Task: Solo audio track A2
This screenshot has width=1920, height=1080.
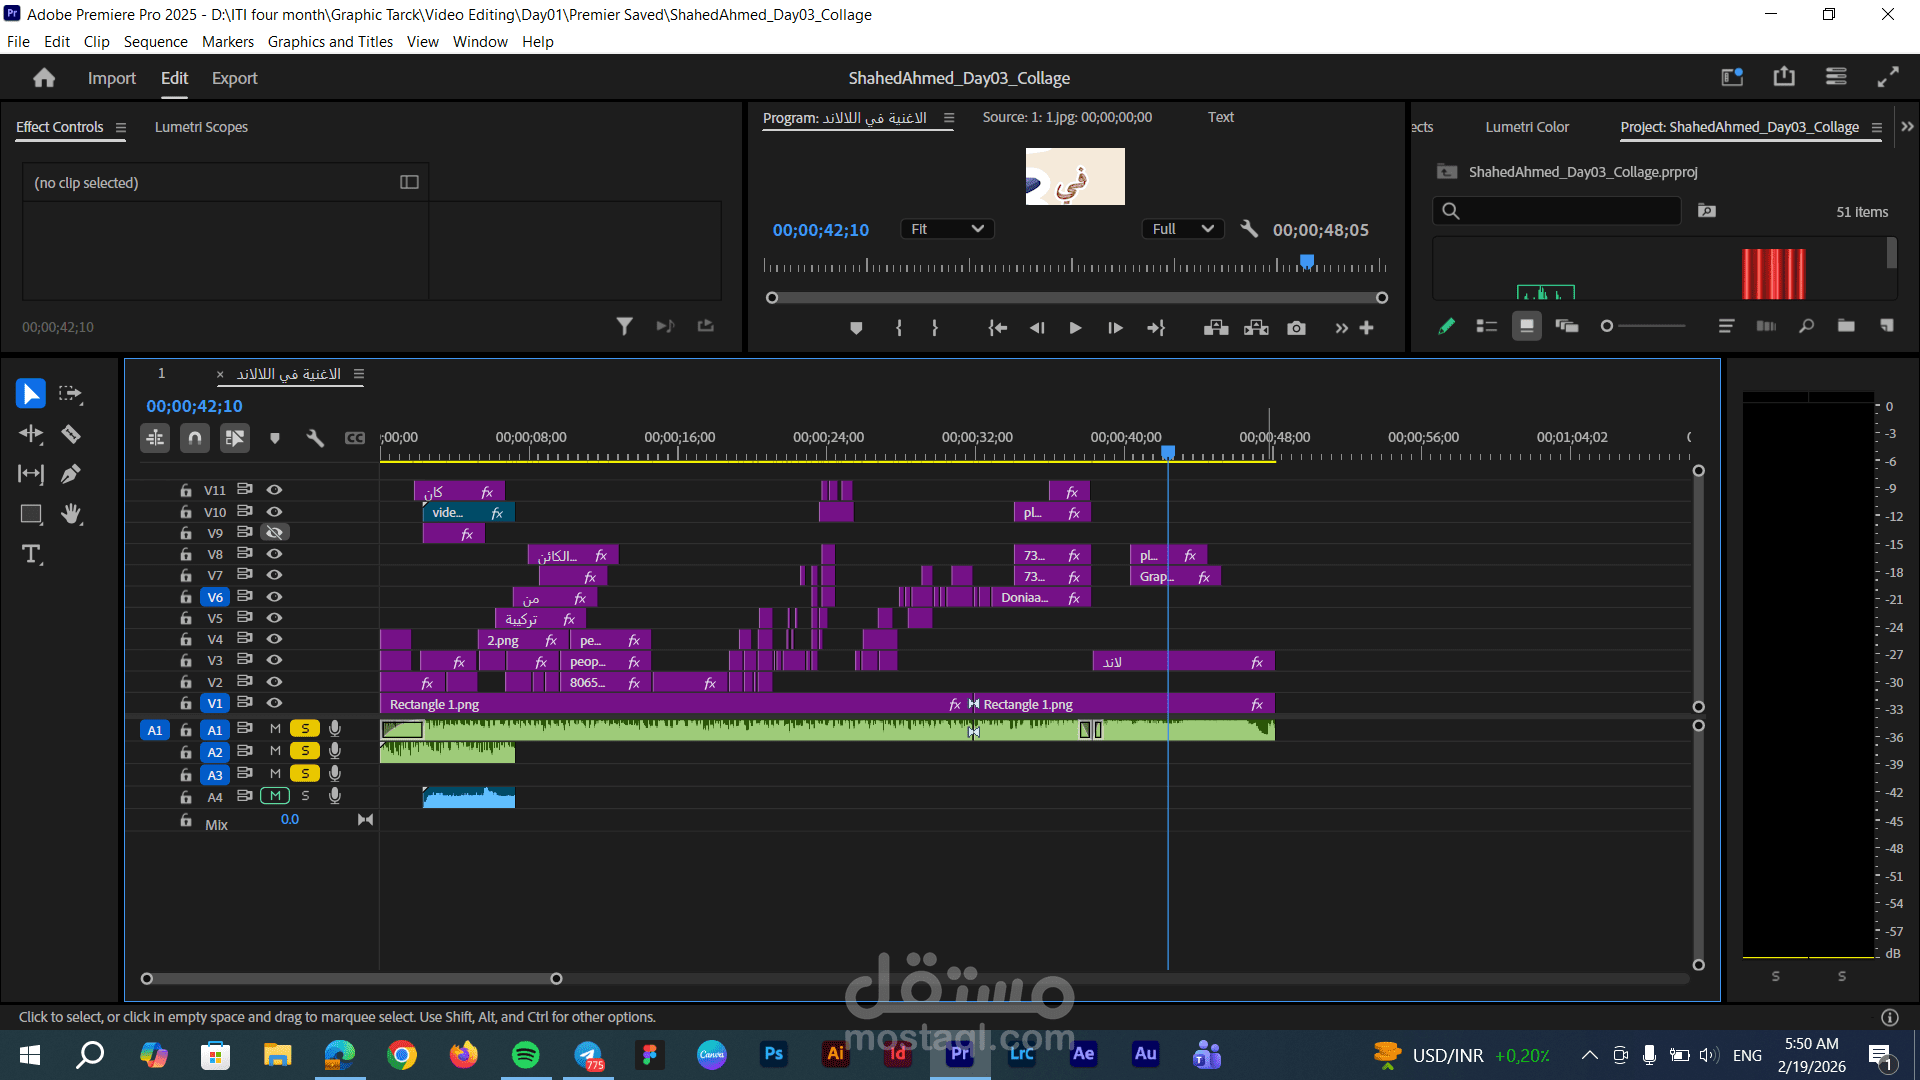Action: tap(305, 751)
